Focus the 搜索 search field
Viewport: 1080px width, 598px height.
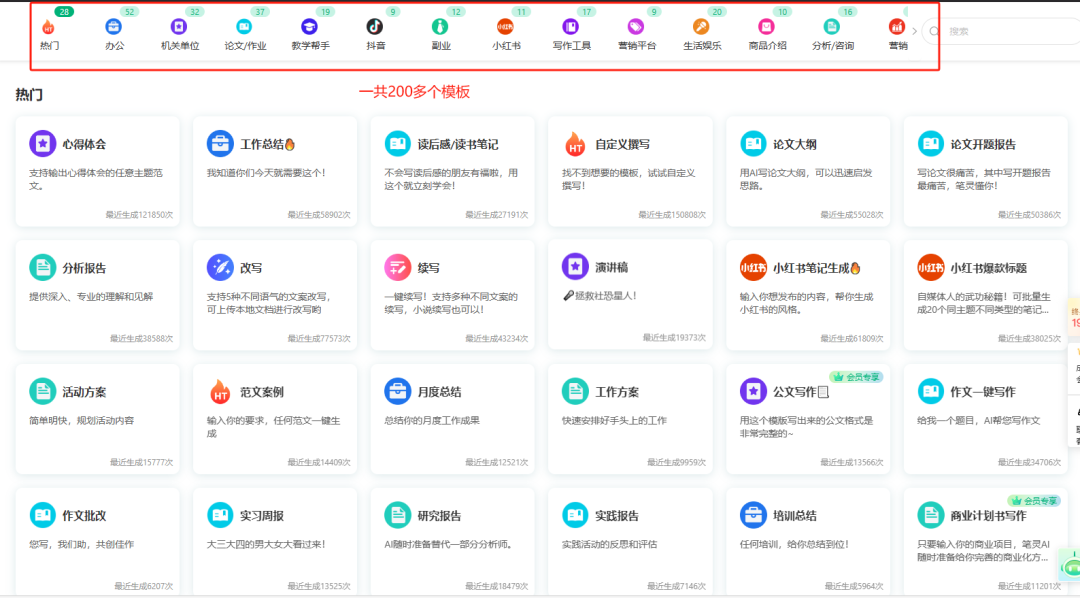click(x=1002, y=31)
